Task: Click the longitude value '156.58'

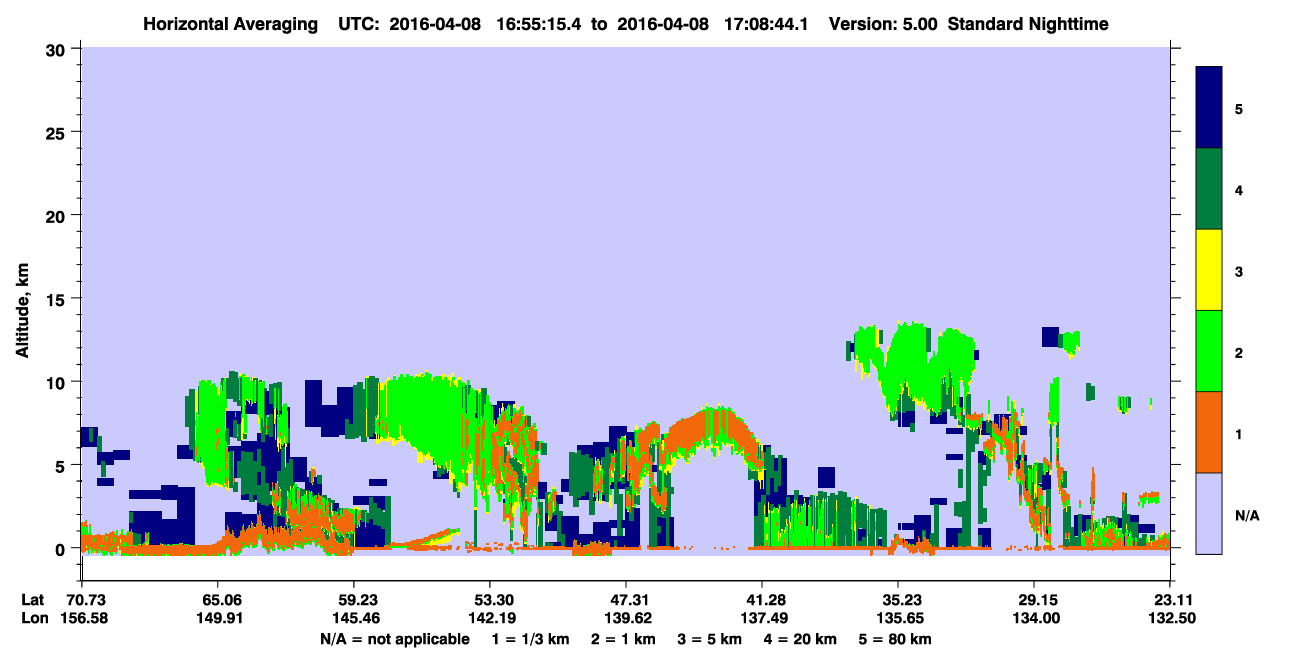Action: tap(83, 618)
